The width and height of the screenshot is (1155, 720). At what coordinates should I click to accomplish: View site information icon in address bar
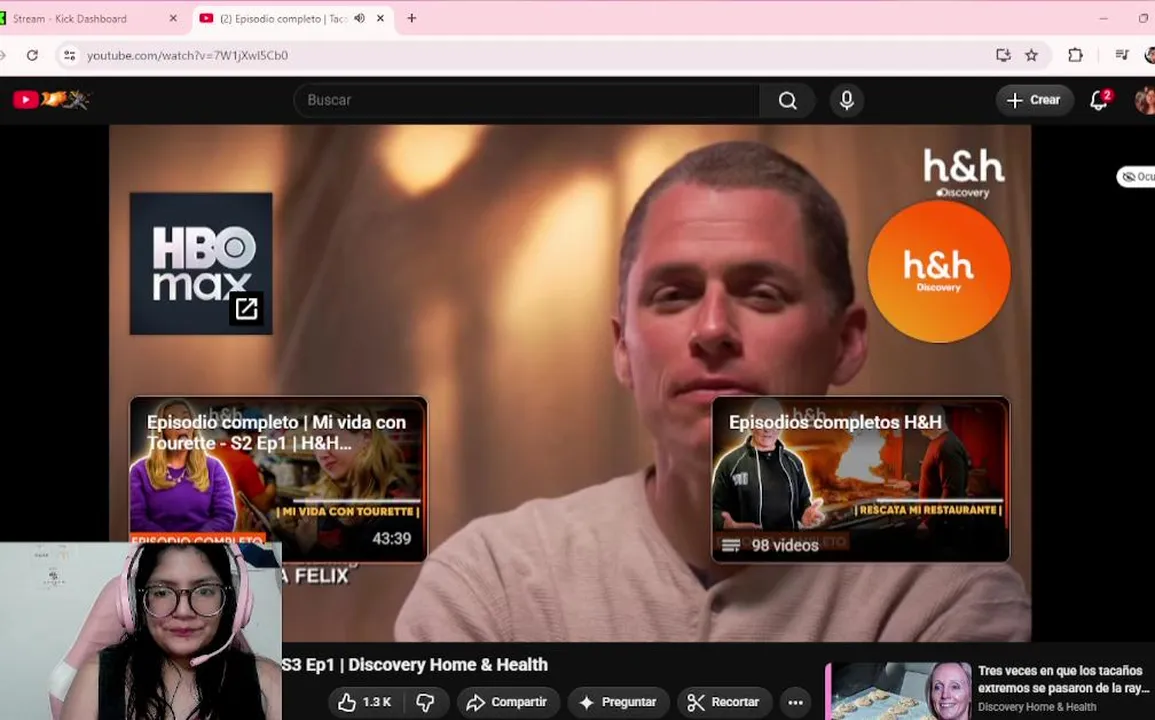coord(69,55)
